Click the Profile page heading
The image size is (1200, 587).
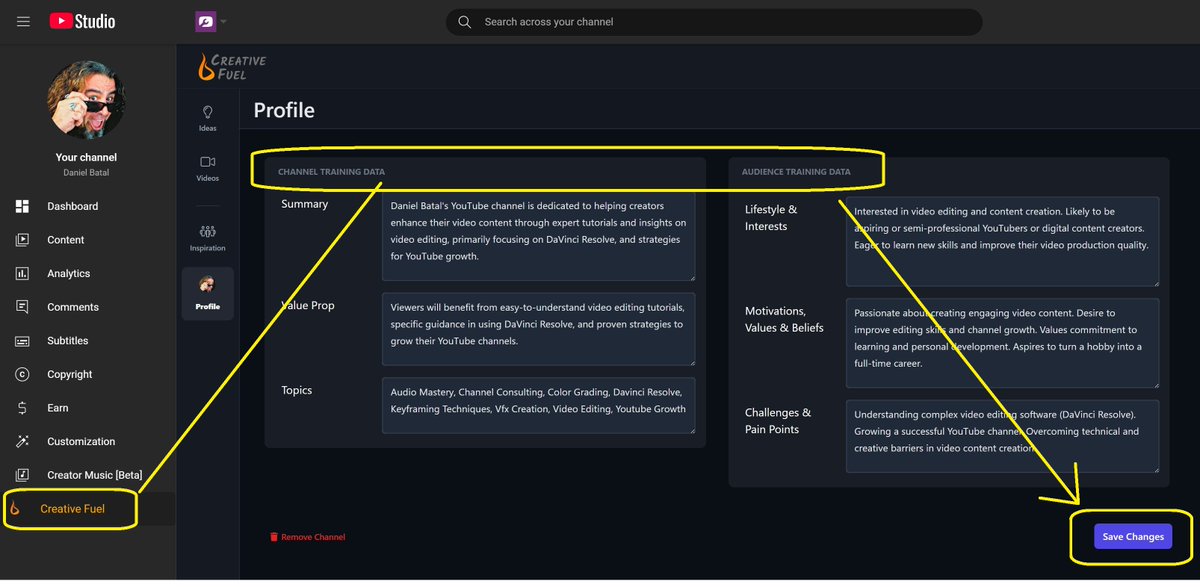[x=284, y=110]
